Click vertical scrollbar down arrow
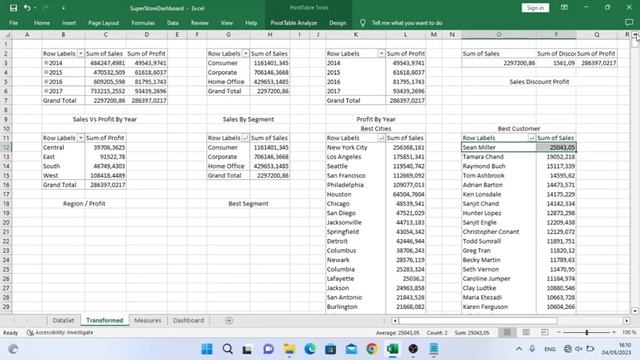640x360 pixels. pyautogui.click(x=635, y=311)
